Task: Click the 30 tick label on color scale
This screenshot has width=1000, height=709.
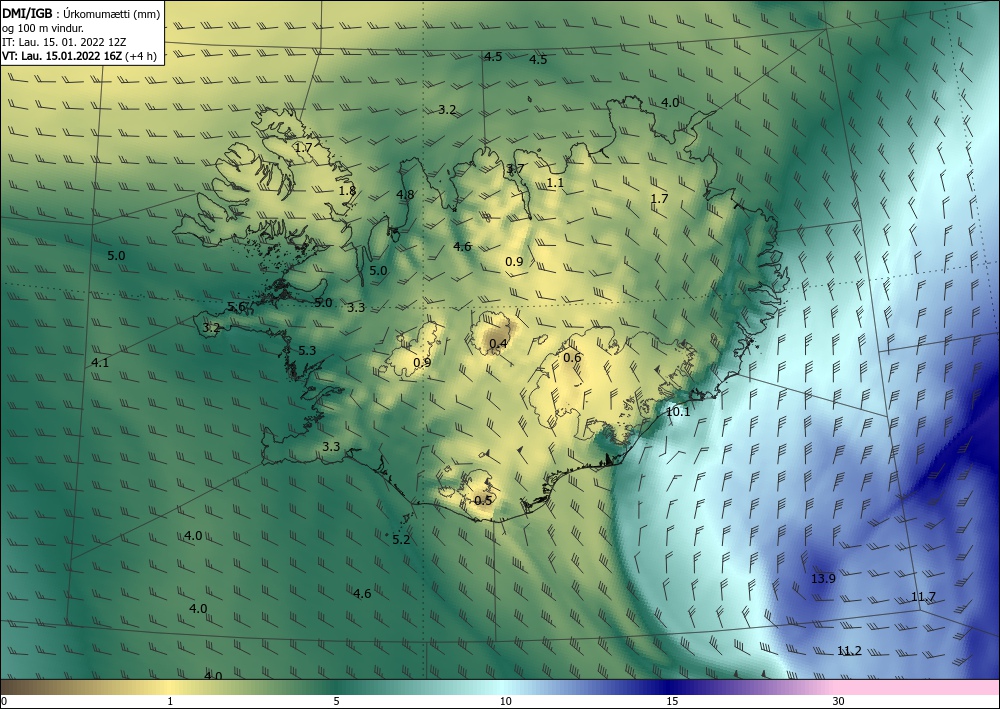Action: (838, 701)
